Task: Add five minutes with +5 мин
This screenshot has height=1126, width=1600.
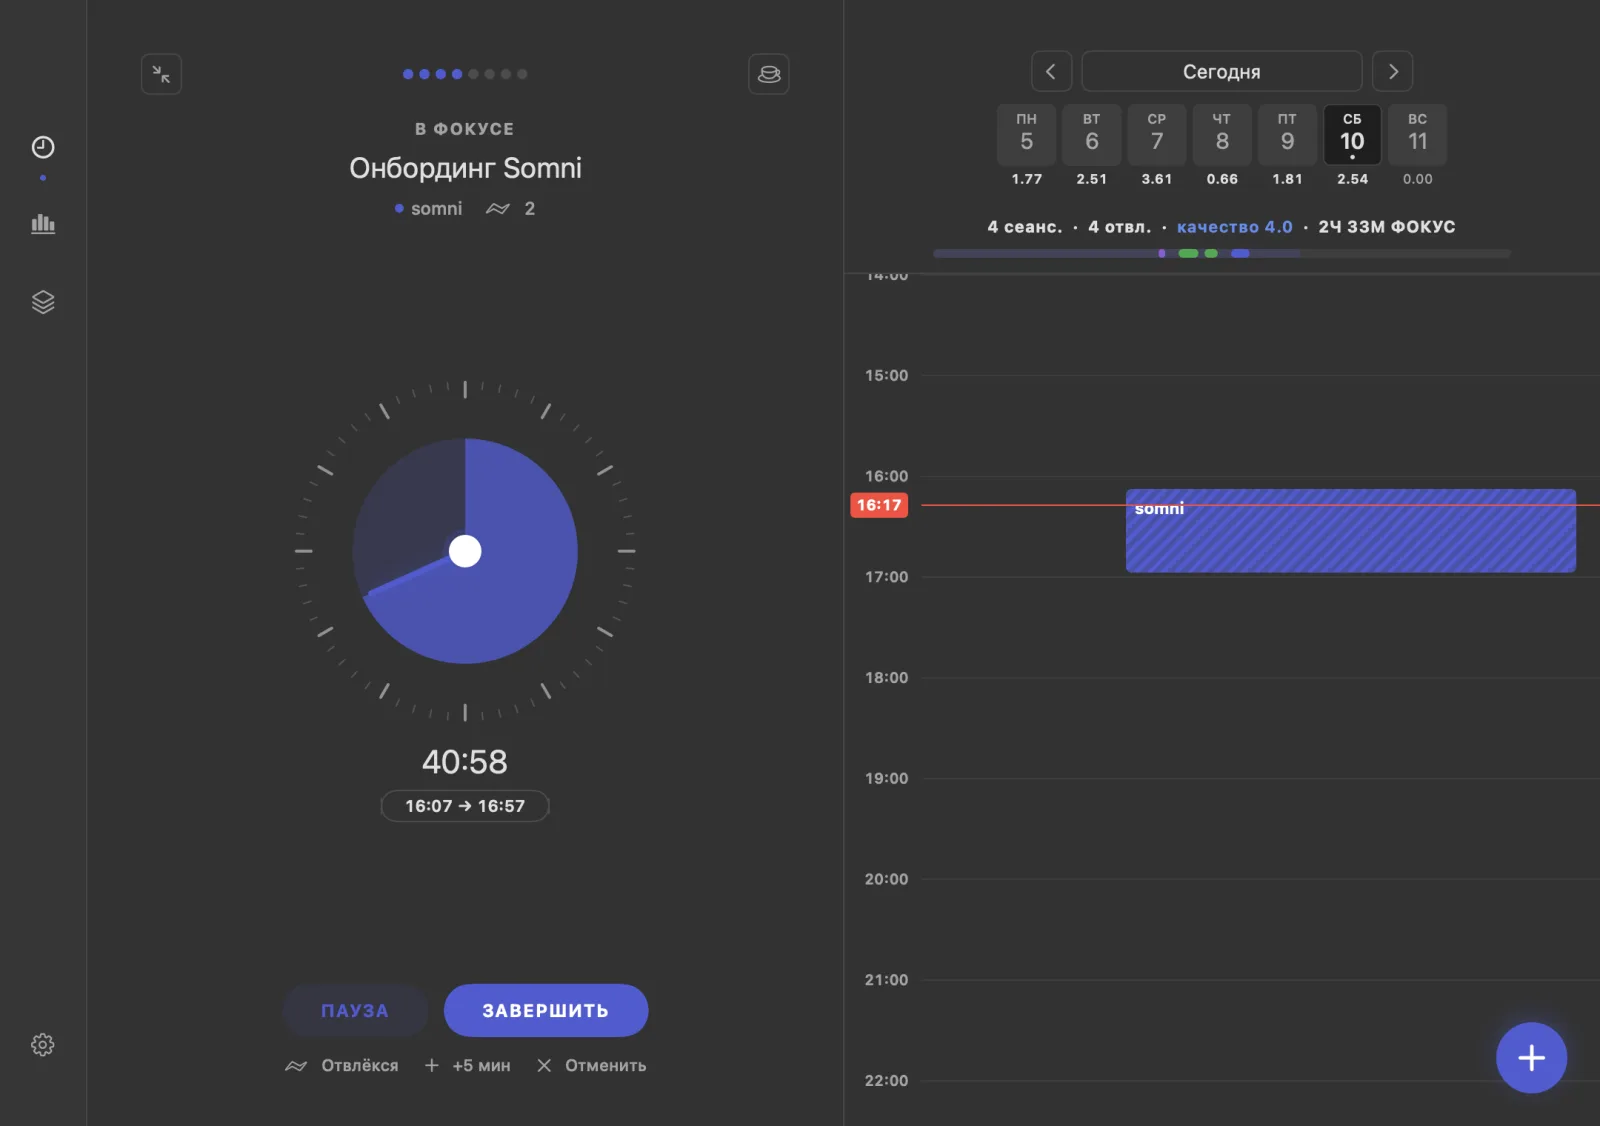Action: point(467,1066)
